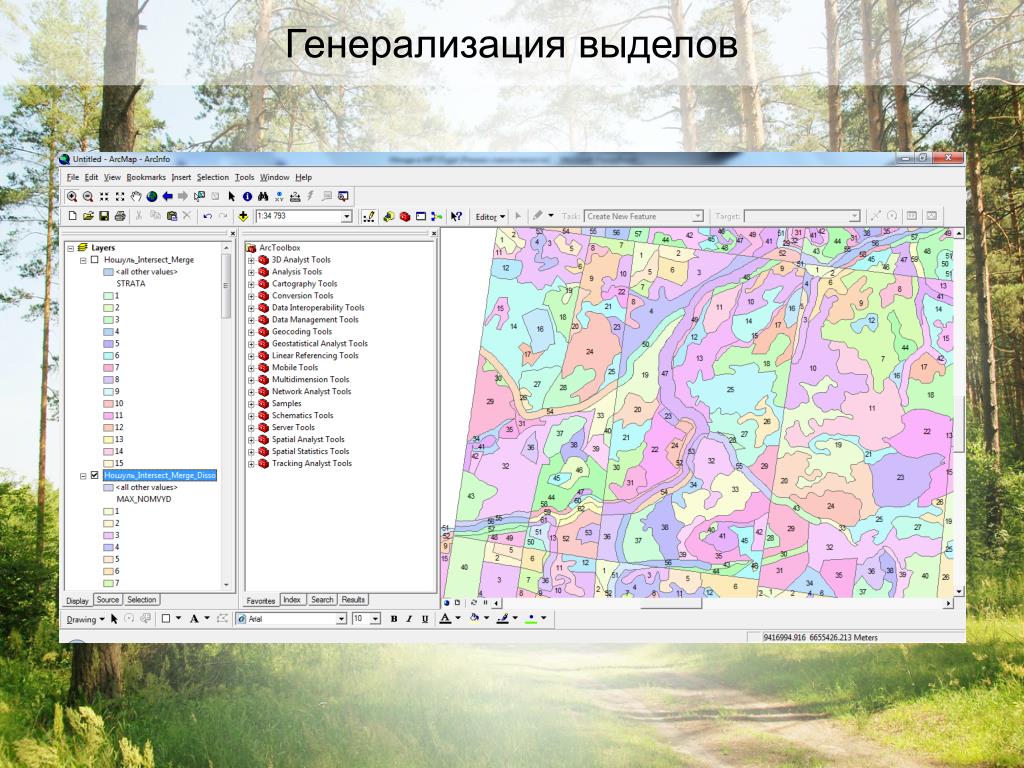Open the Bookmarks menu
The width and height of the screenshot is (1024, 768).
[x=146, y=177]
